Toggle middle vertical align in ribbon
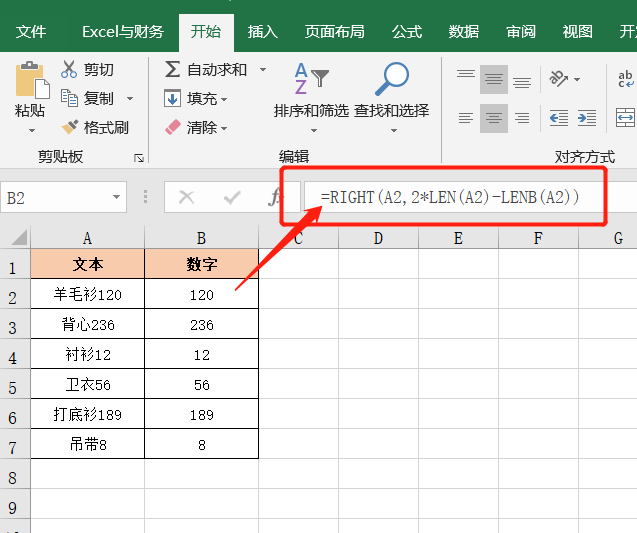Screen dimensions: 637x533 point(493,79)
